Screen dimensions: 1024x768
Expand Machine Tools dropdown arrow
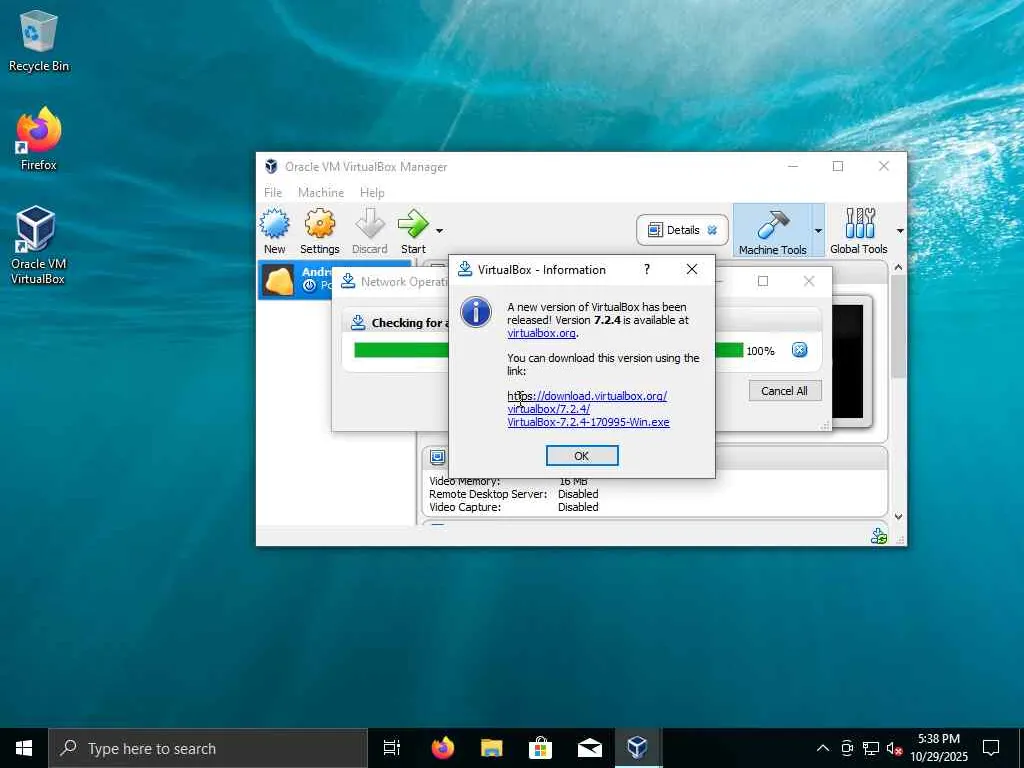click(x=818, y=231)
